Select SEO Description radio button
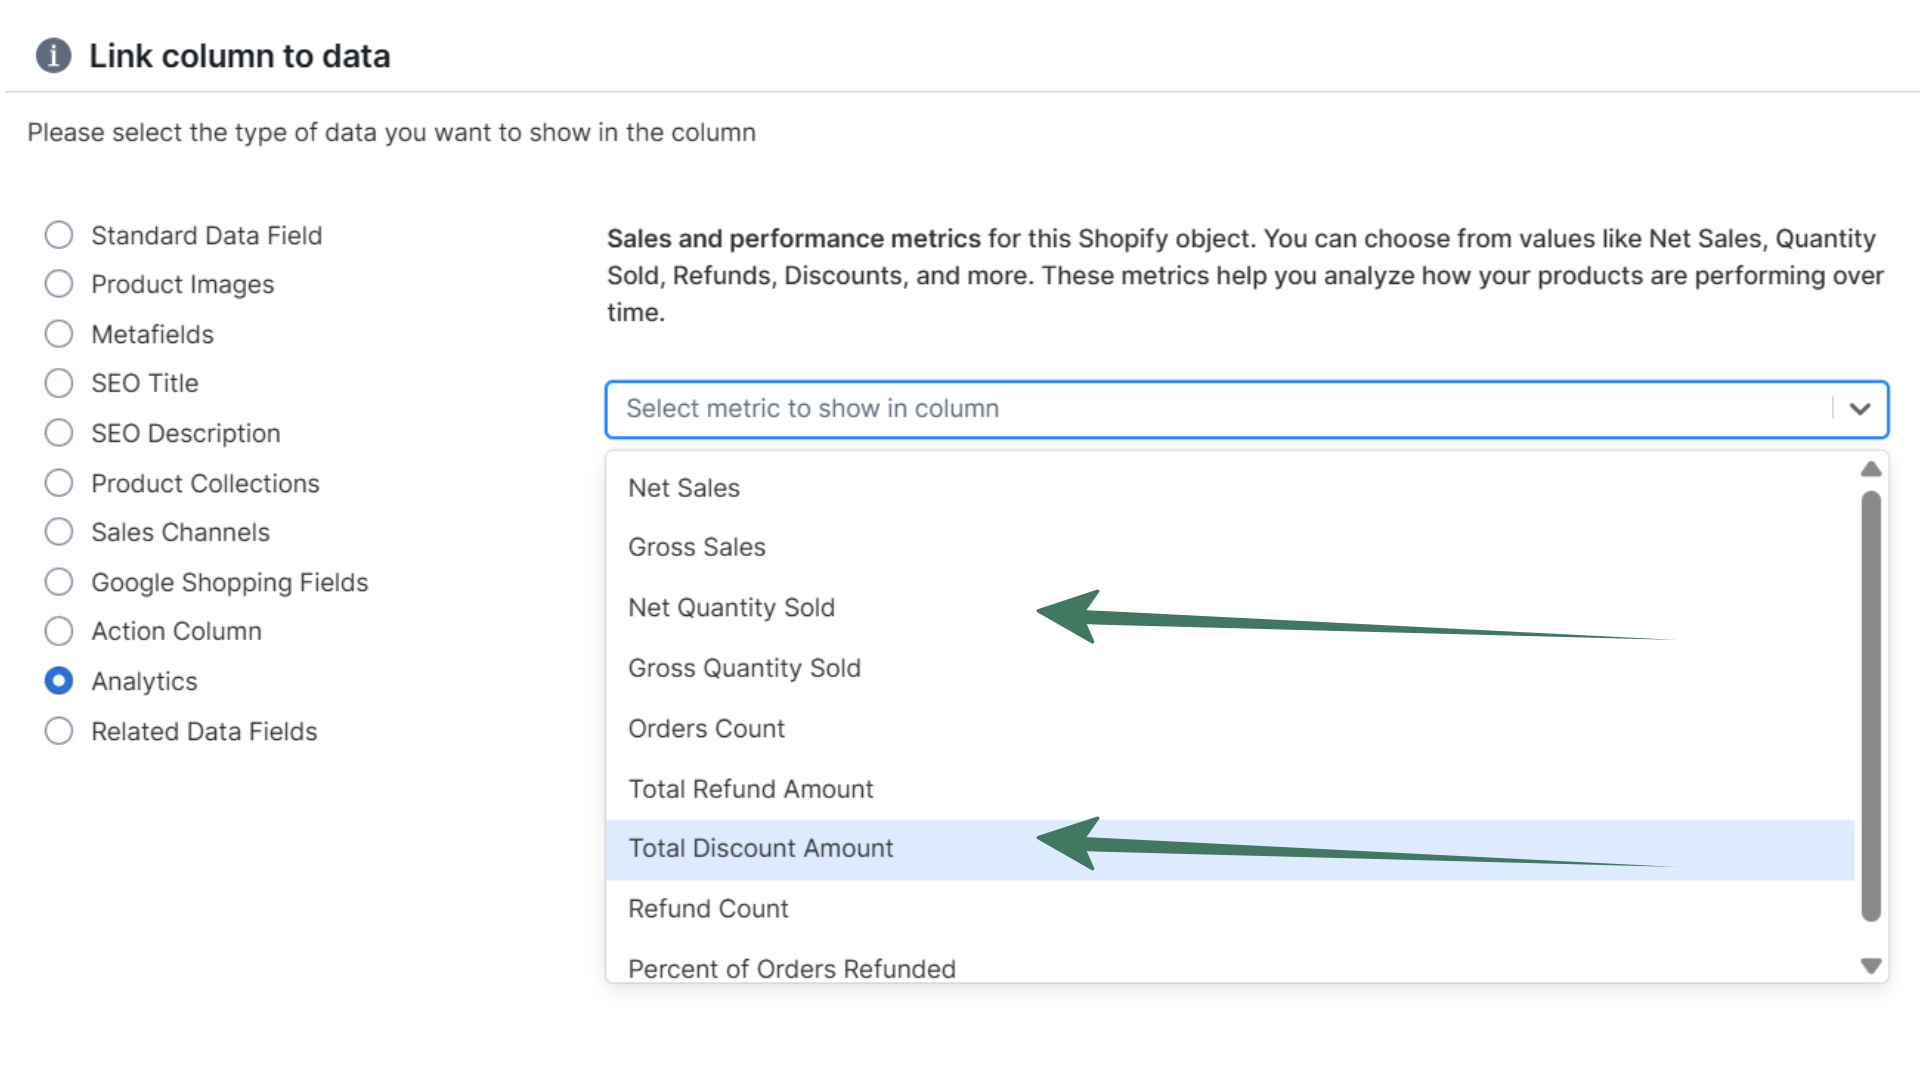 [58, 432]
